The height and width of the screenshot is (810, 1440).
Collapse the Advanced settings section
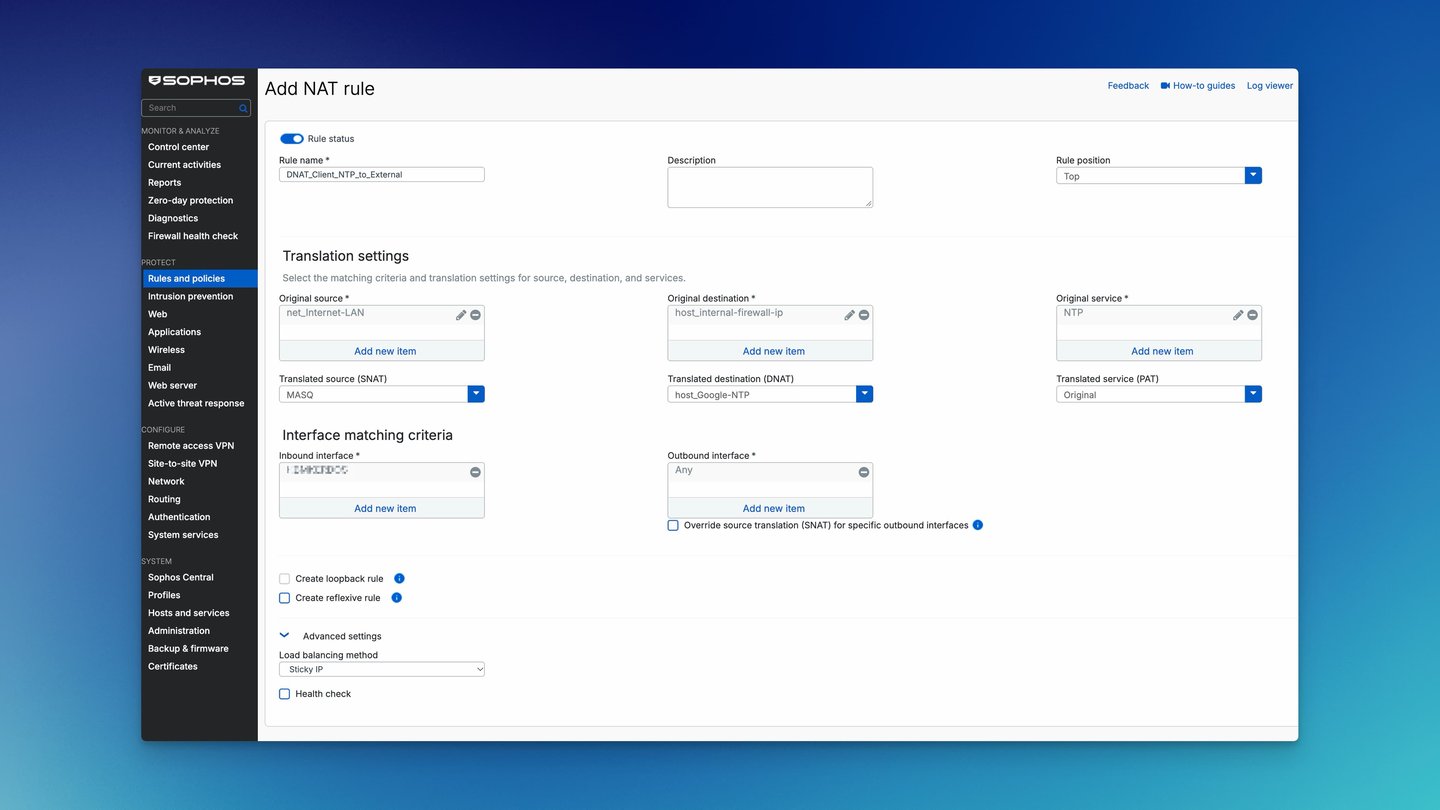[285, 635]
